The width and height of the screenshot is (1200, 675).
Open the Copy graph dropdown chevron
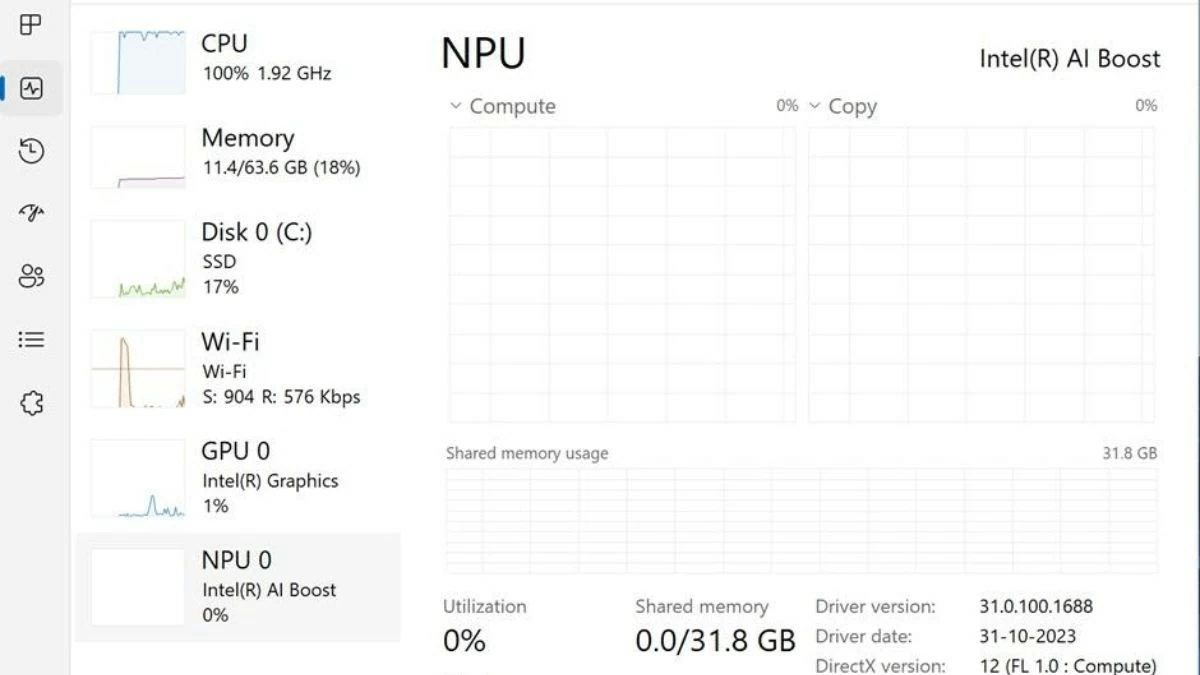(x=814, y=106)
